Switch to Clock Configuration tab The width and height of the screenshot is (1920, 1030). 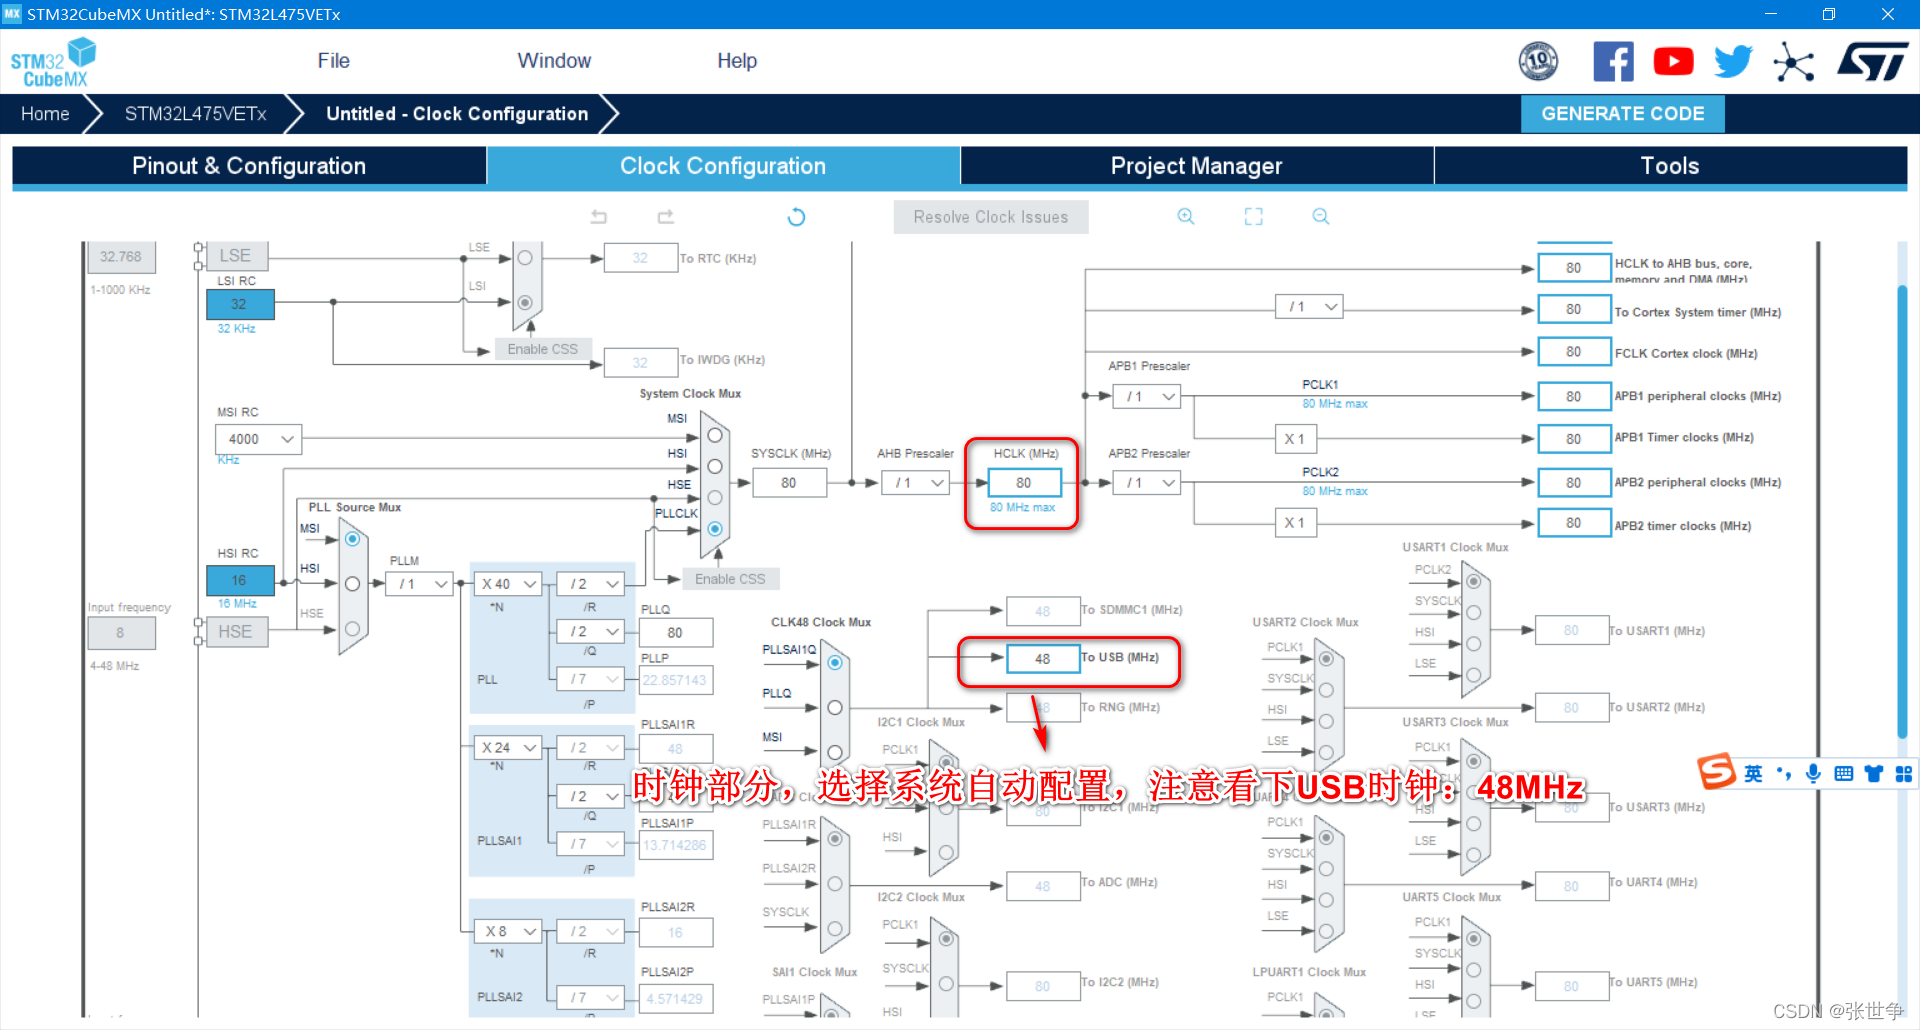pyautogui.click(x=723, y=166)
